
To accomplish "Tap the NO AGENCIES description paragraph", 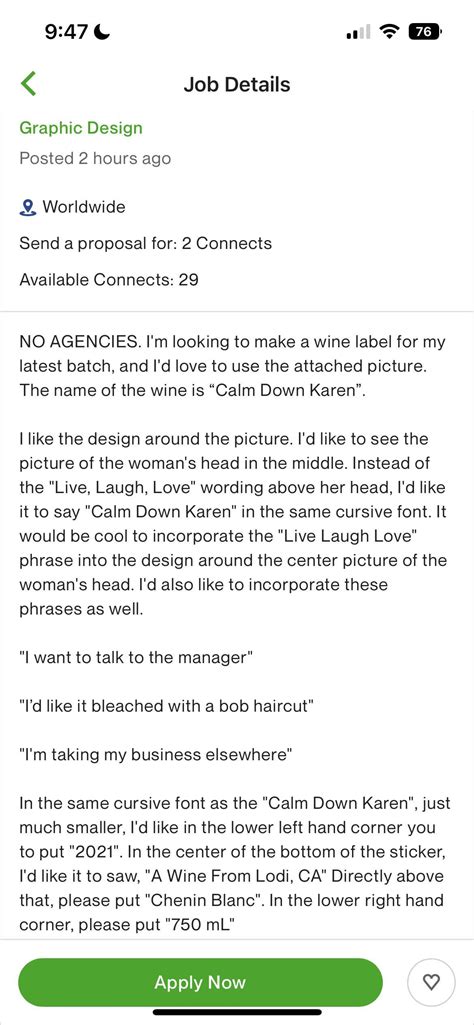I will point(233,366).
